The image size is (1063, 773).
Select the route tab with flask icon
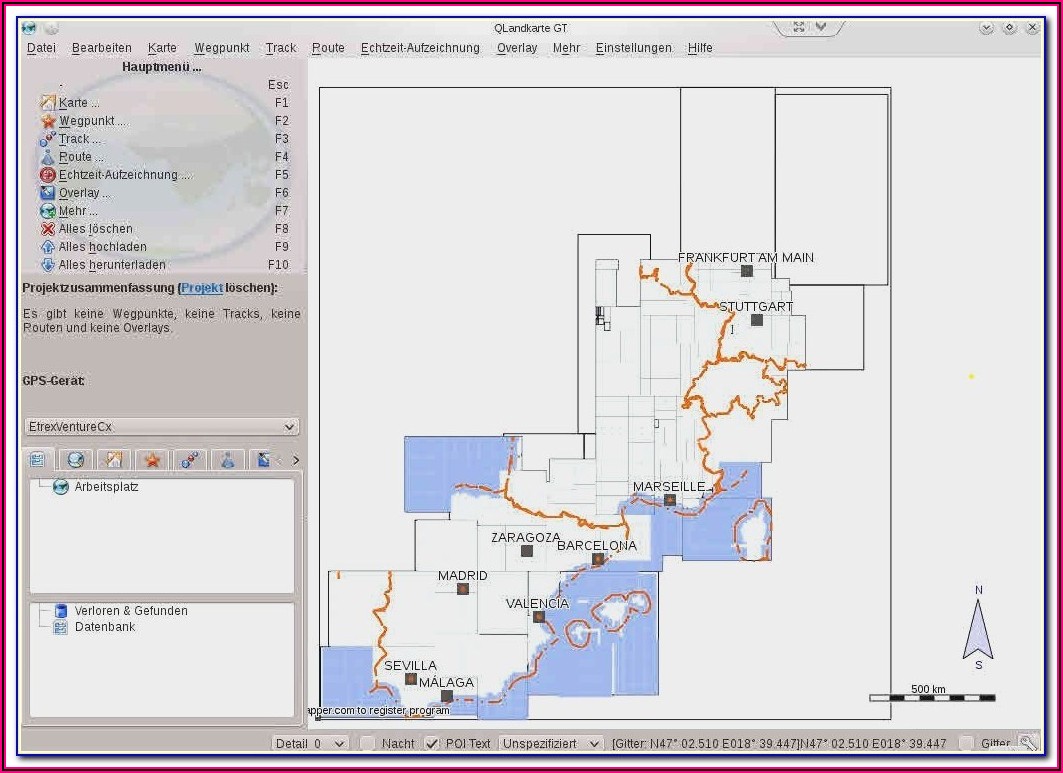point(228,460)
